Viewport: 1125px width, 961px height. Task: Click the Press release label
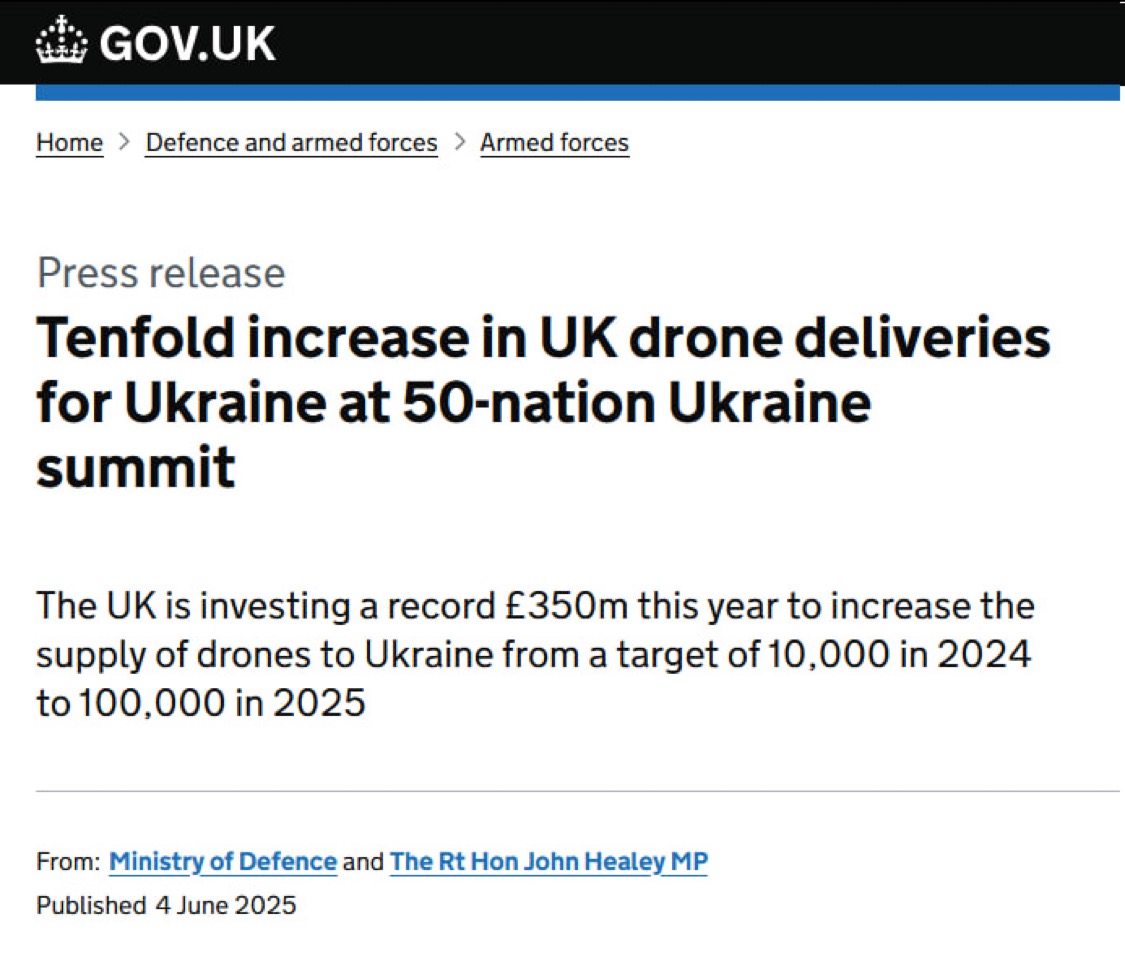(161, 273)
